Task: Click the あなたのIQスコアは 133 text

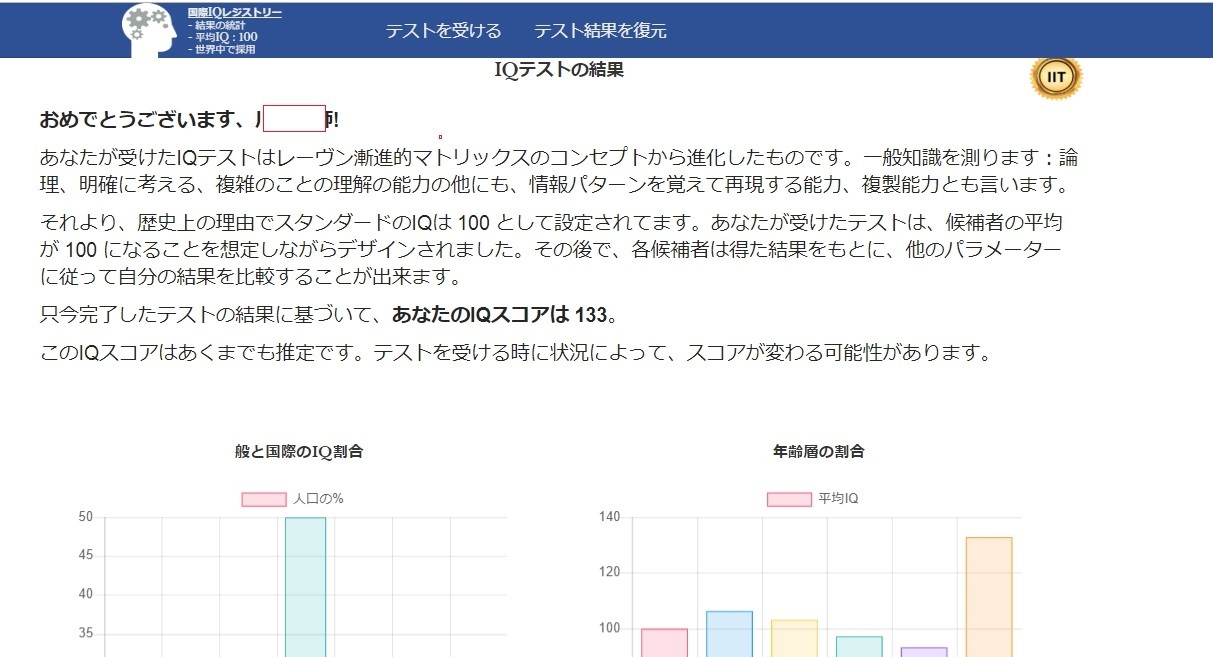Action: pyautogui.click(x=500, y=315)
